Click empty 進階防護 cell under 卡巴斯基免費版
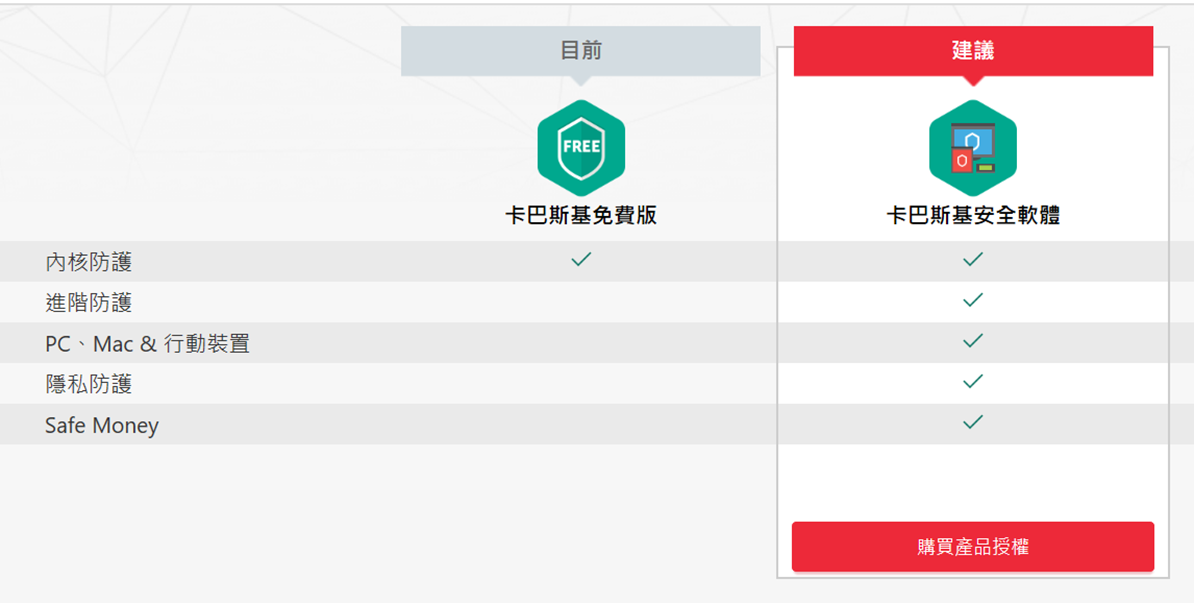Viewport: 1194px width, 603px height. coord(581,302)
